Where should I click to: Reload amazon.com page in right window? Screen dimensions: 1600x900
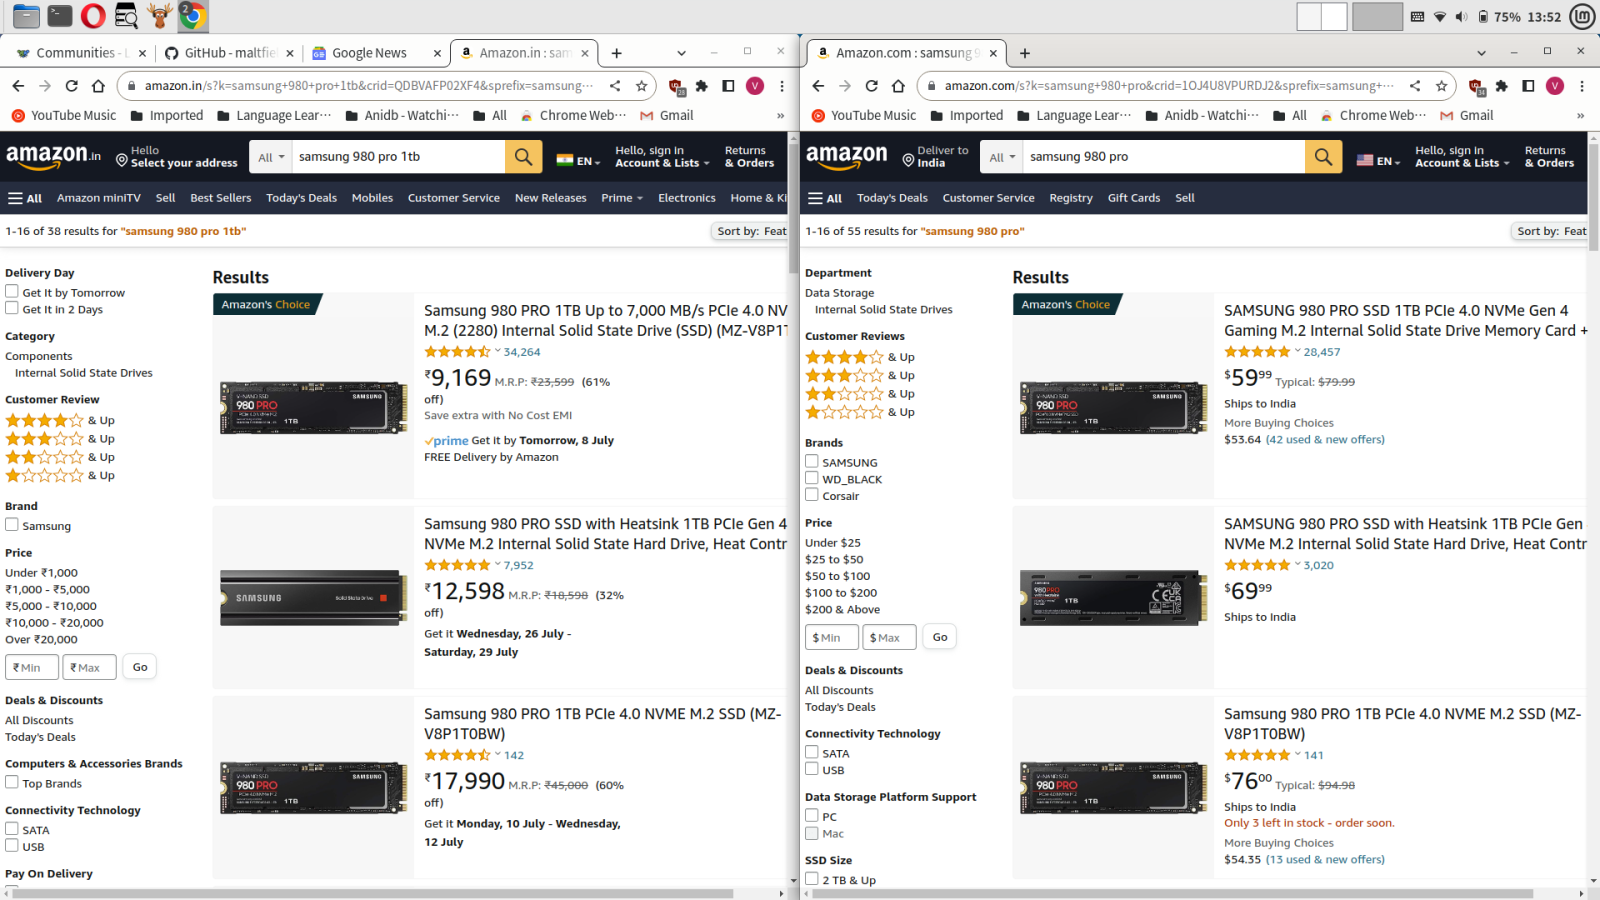tap(871, 86)
